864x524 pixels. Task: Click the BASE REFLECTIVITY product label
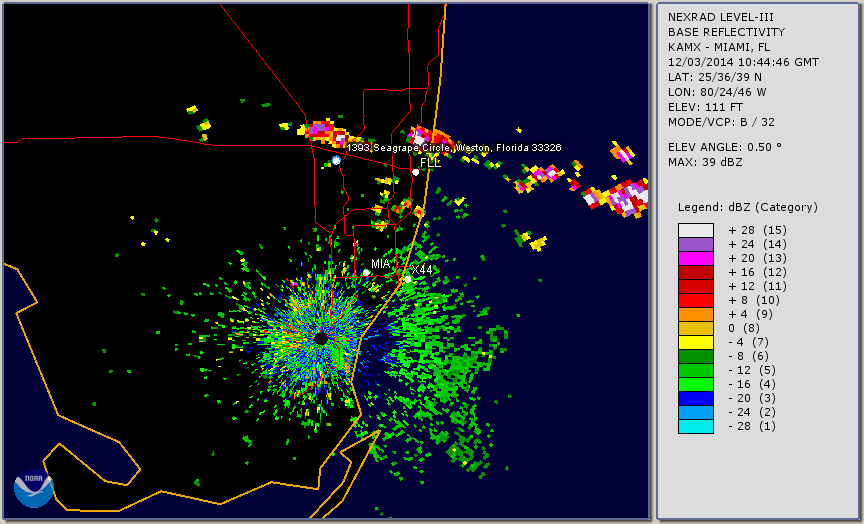tap(726, 32)
